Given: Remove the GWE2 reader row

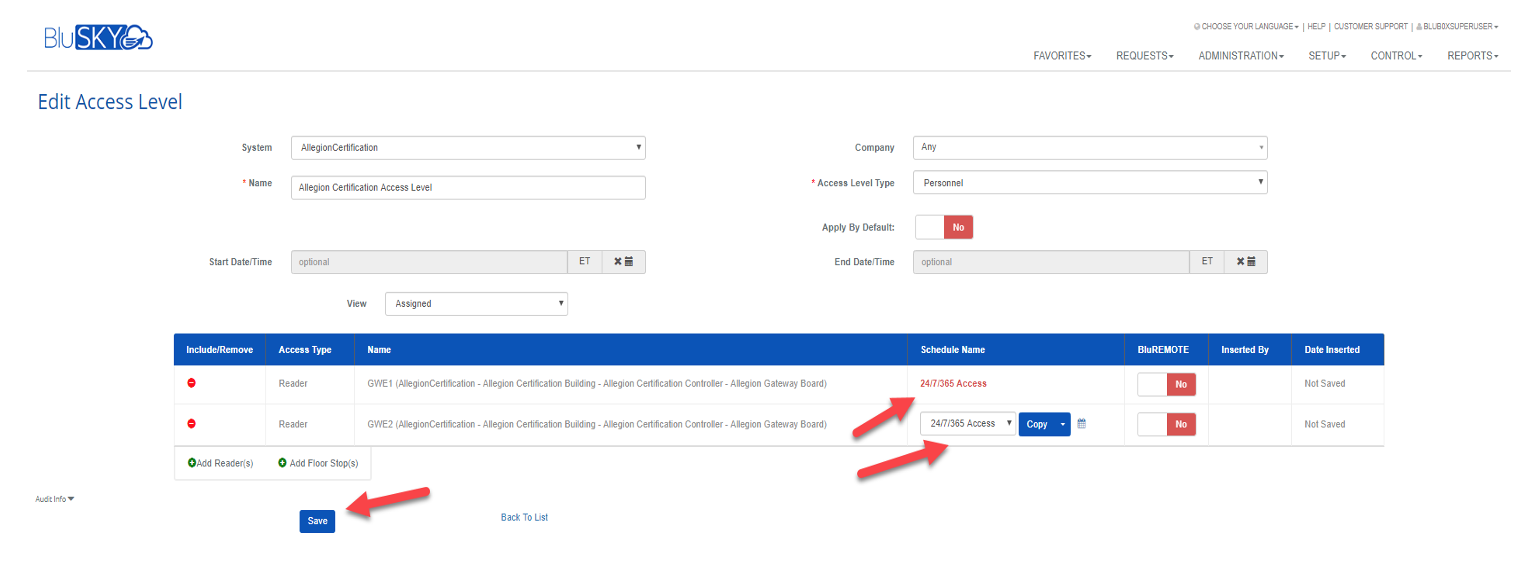Looking at the screenshot, I should point(192,424).
